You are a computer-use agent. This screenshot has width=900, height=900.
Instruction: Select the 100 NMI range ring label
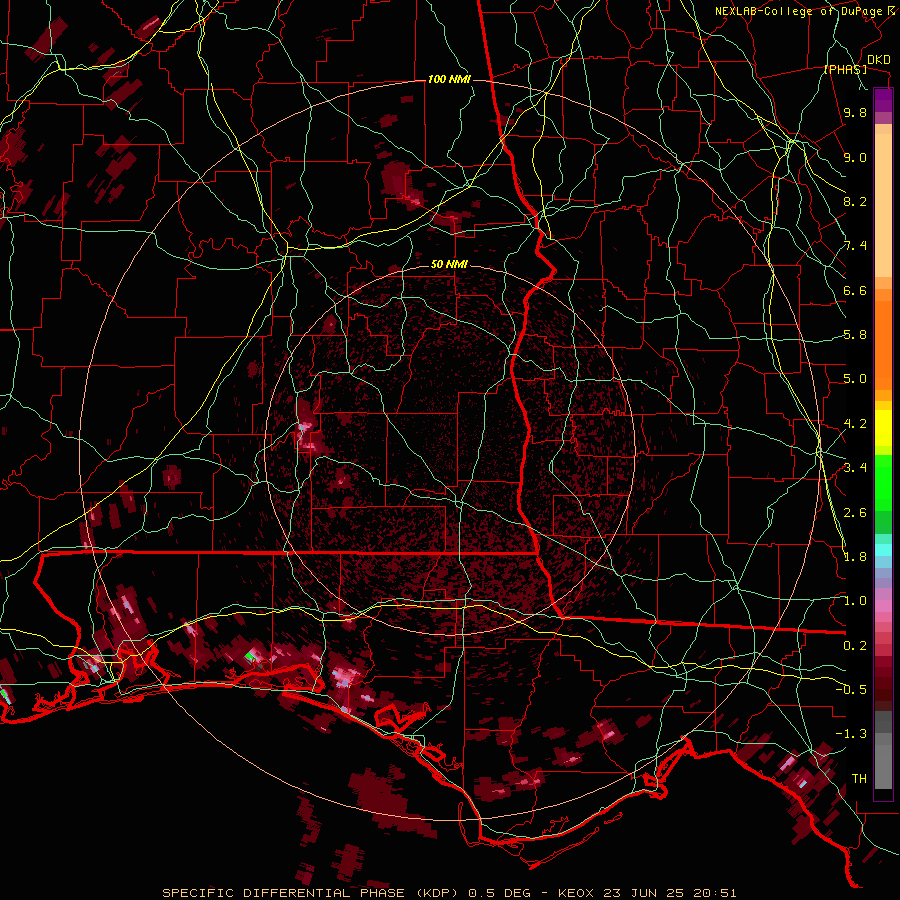(x=449, y=79)
